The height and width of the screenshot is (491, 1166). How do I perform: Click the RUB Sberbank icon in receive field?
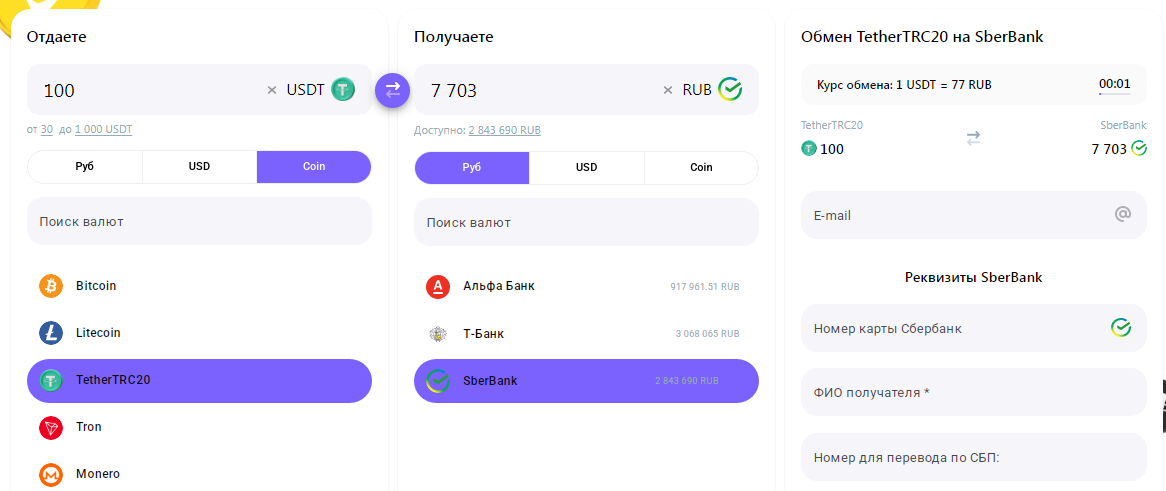pos(729,89)
